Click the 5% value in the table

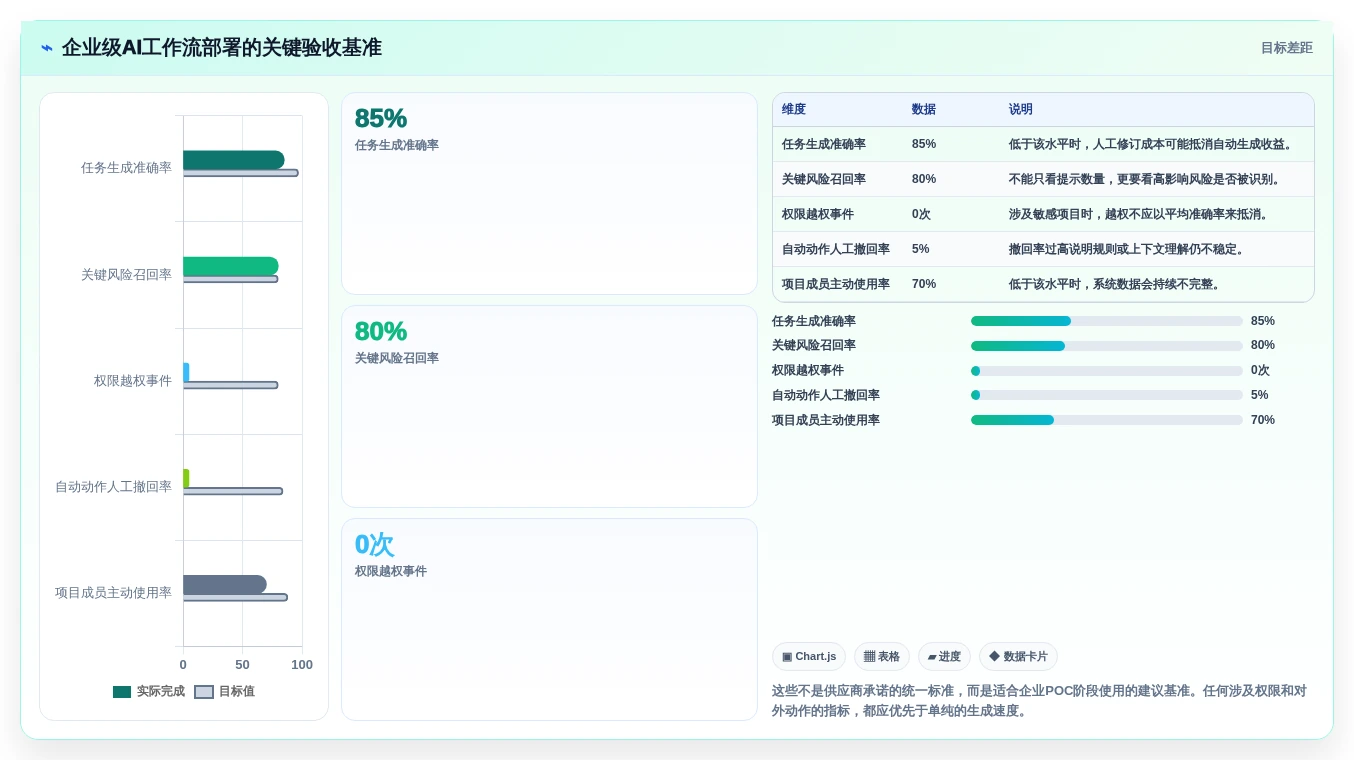tap(921, 249)
